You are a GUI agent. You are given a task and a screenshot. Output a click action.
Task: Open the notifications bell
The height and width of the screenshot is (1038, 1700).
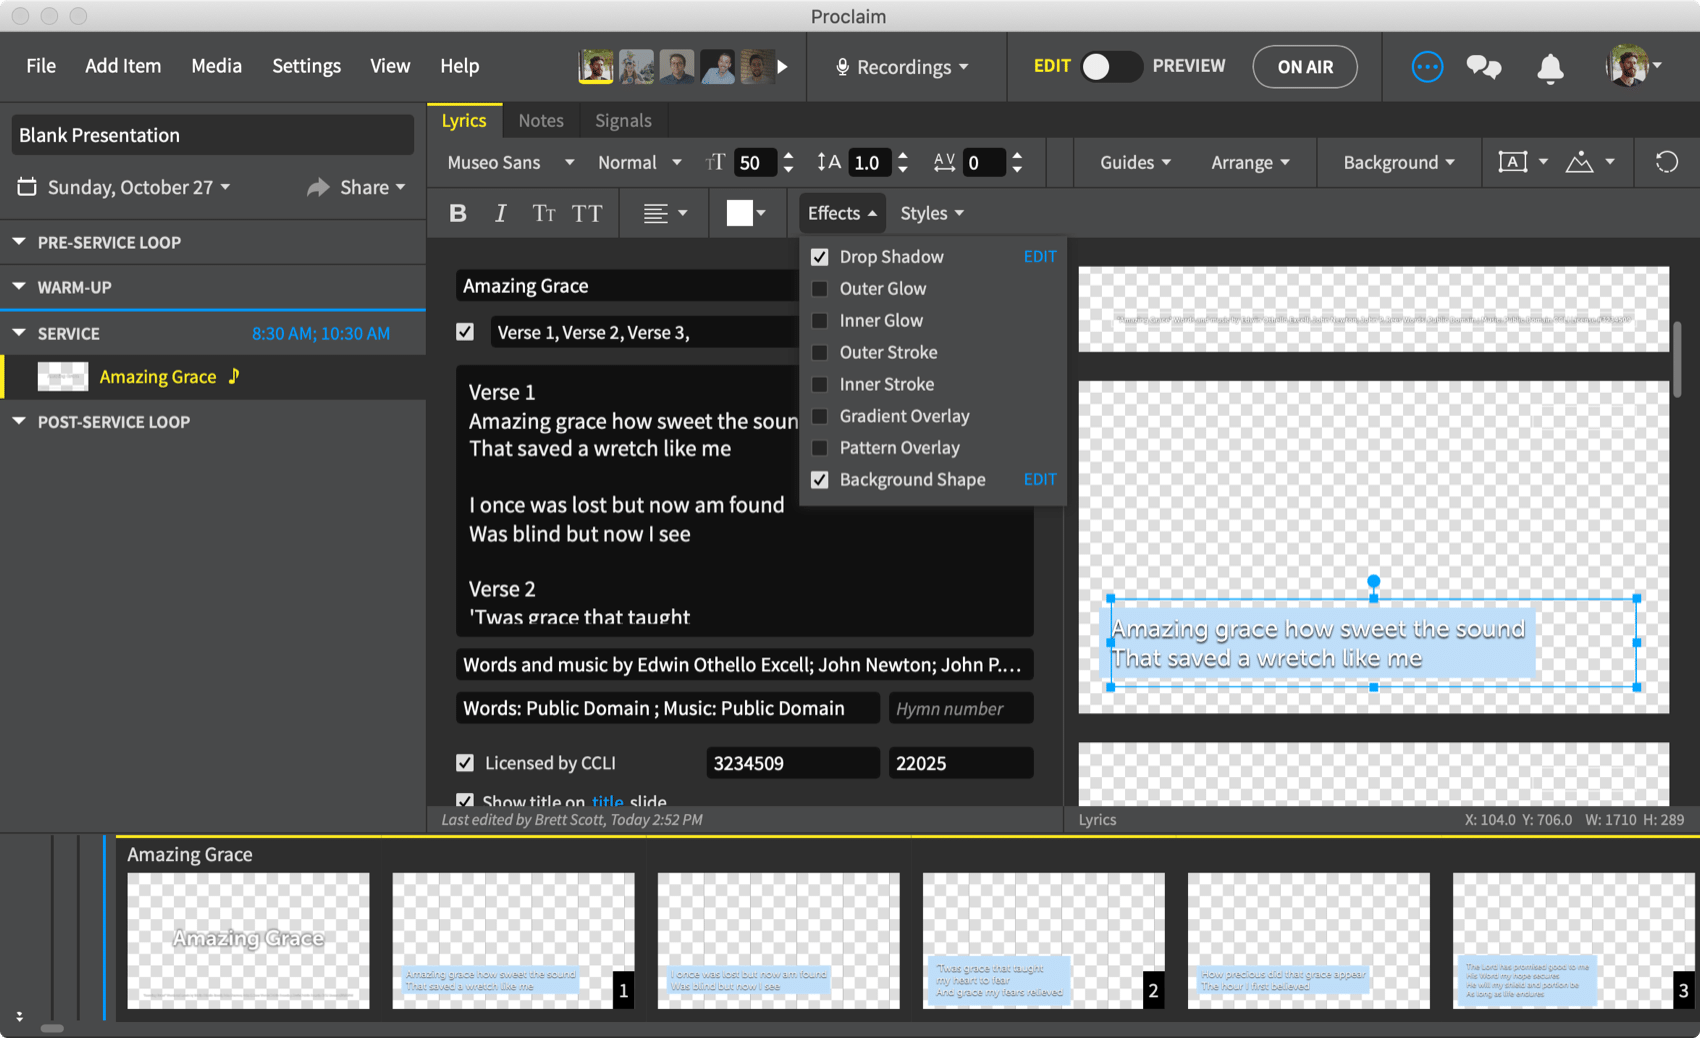[1550, 67]
